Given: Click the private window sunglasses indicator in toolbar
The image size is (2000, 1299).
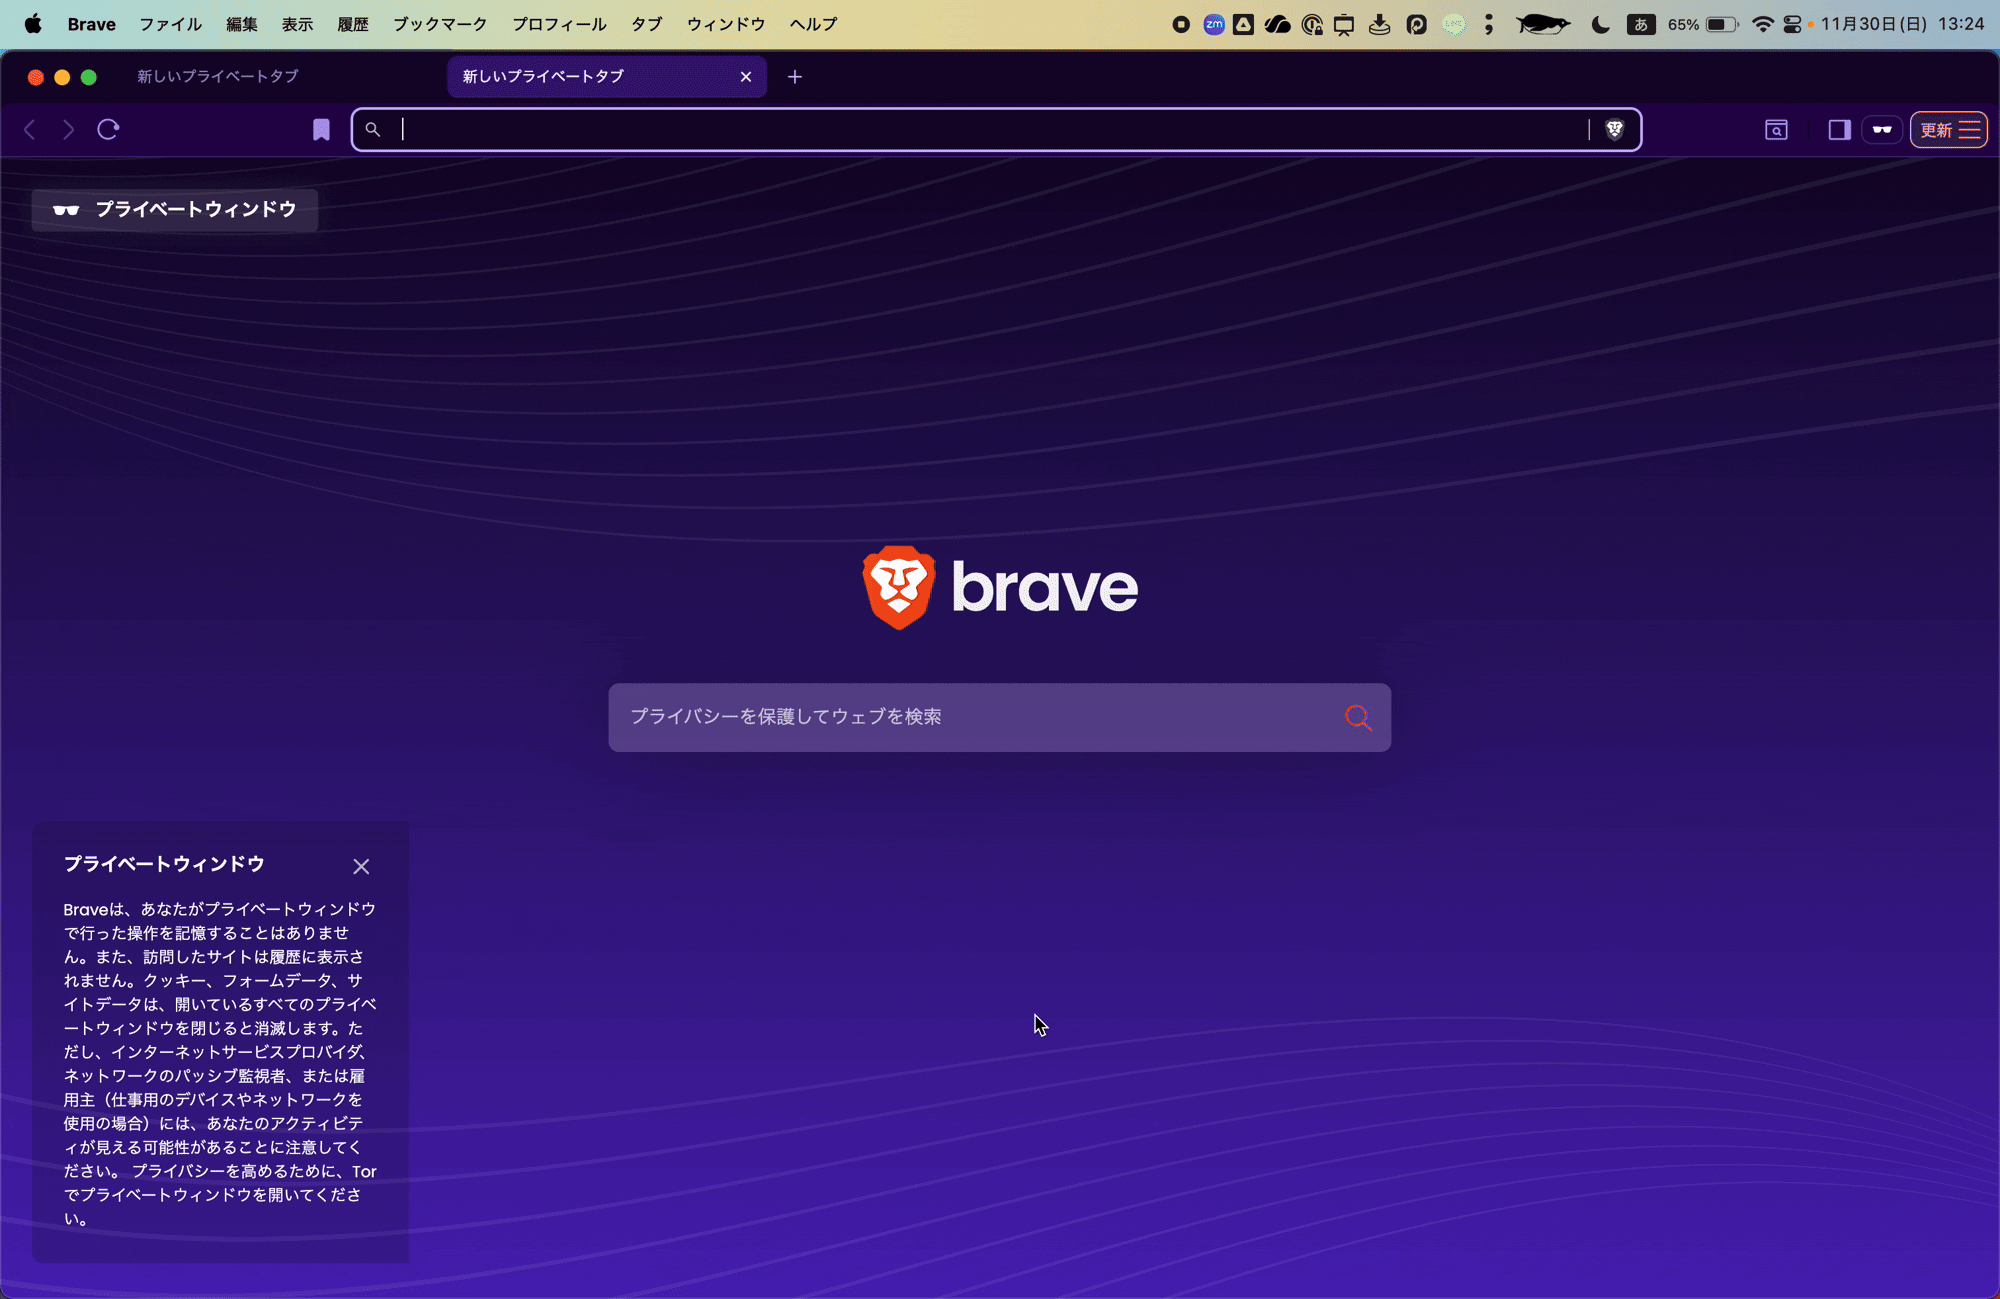Looking at the screenshot, I should pyautogui.click(x=1882, y=130).
